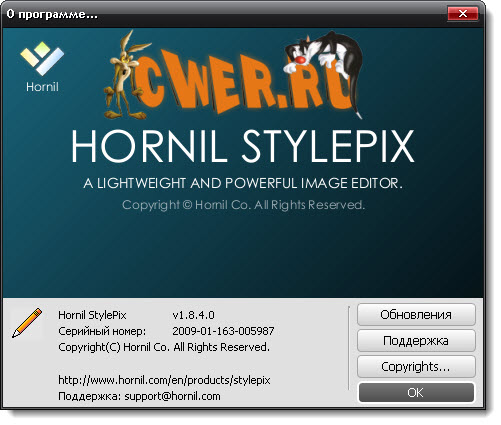
Task: Click the Lightweight and Powerful Image Editor tagline
Action: (243, 183)
